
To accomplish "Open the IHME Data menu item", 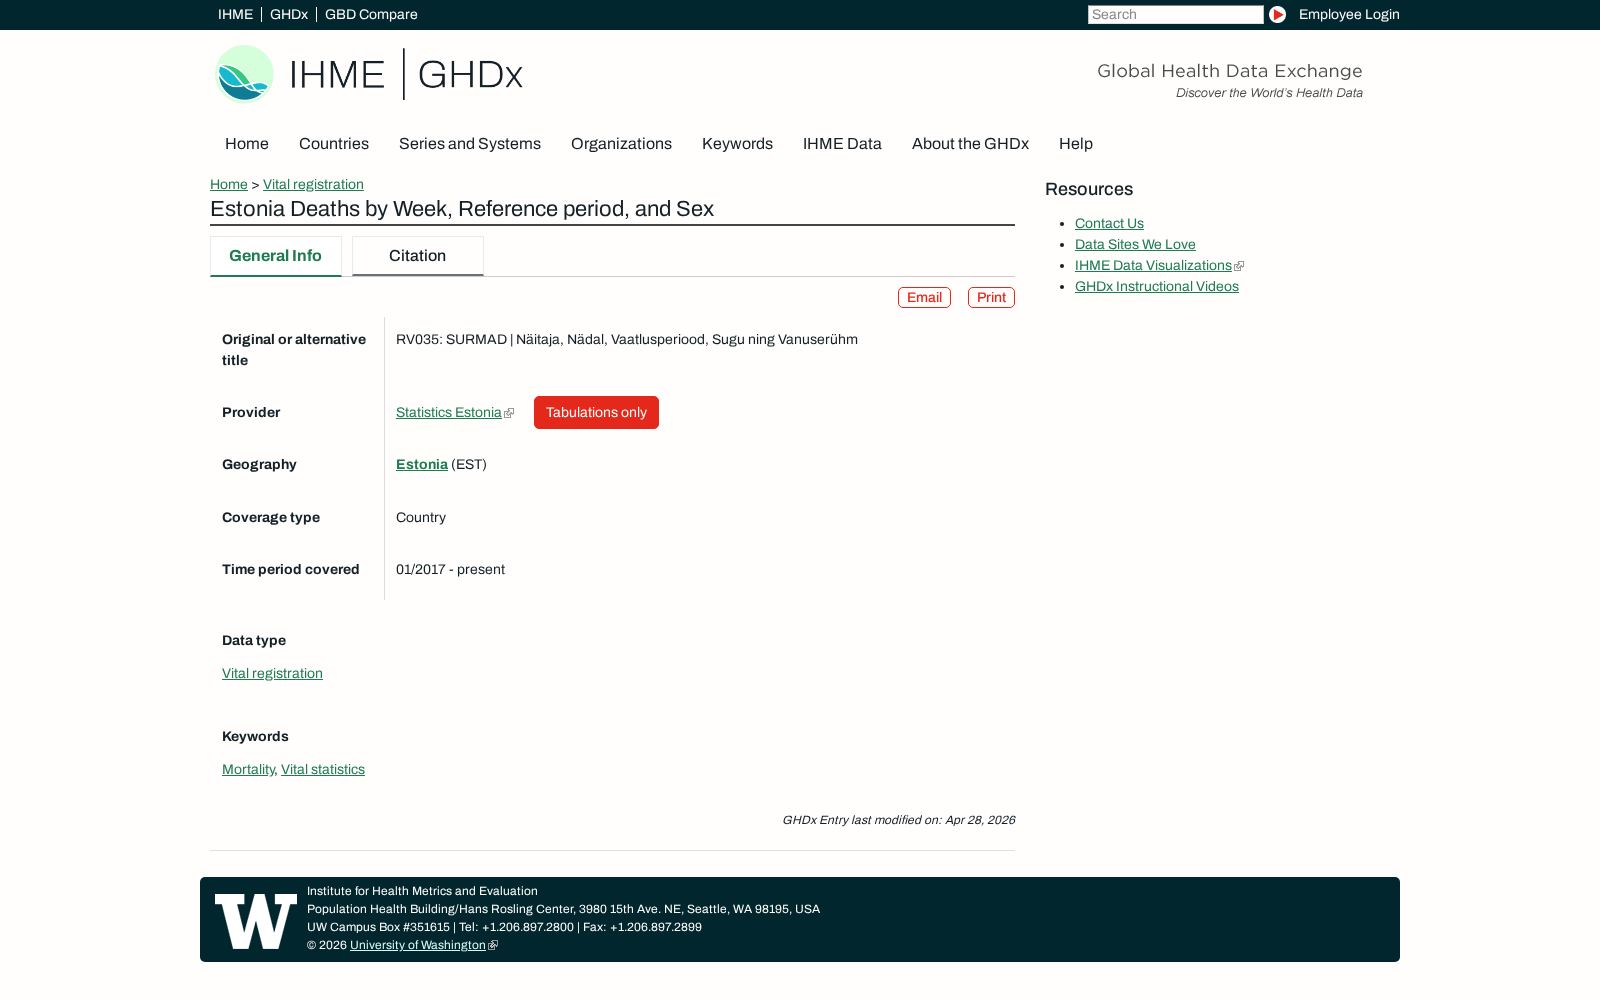I will (842, 144).
